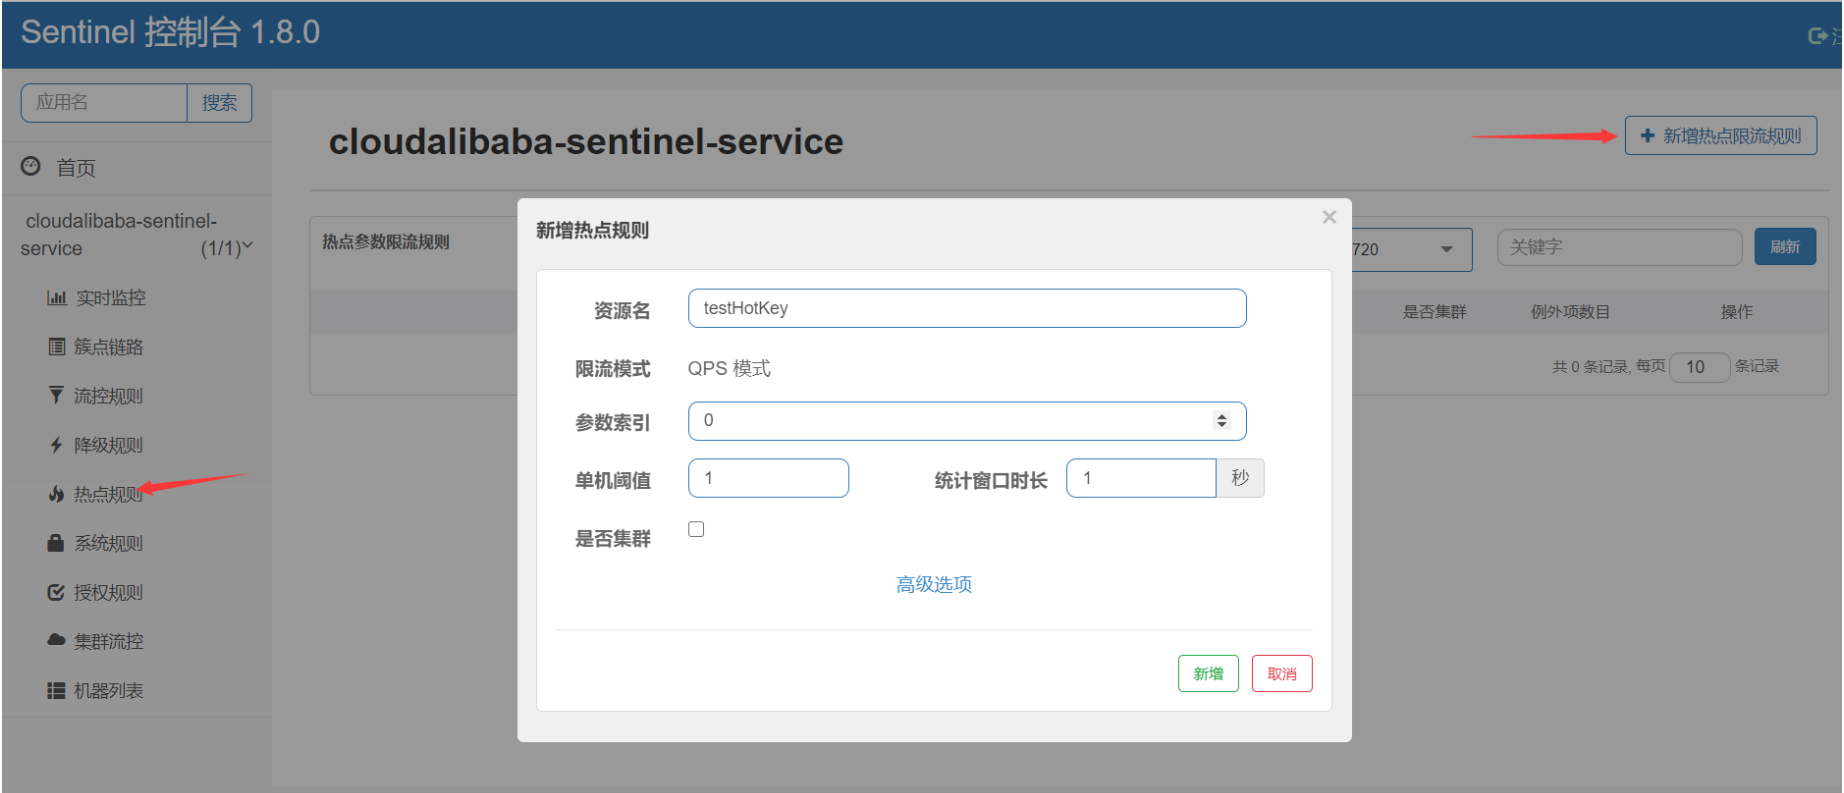Click the 授权规则 check icon
1844x793 pixels.
(56, 592)
